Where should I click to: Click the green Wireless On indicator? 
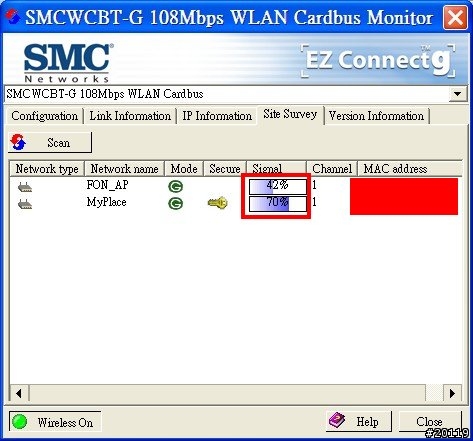pos(19,421)
